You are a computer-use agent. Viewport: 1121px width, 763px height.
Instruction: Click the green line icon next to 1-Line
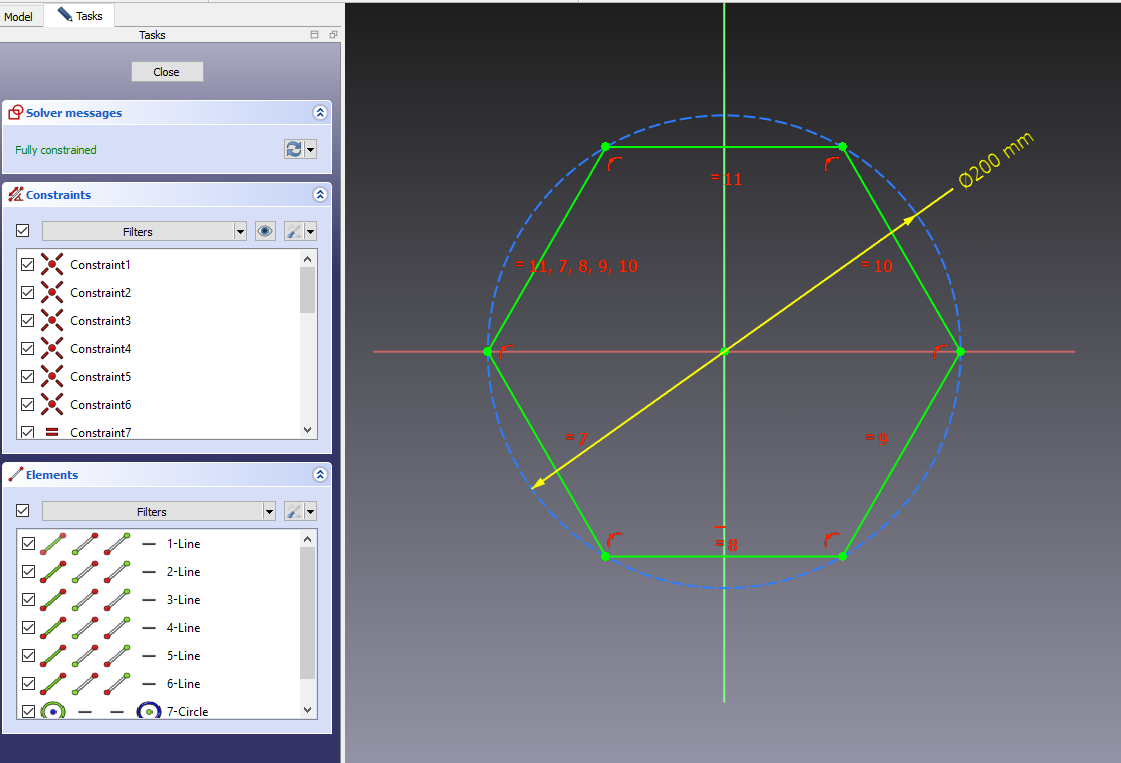[52, 543]
